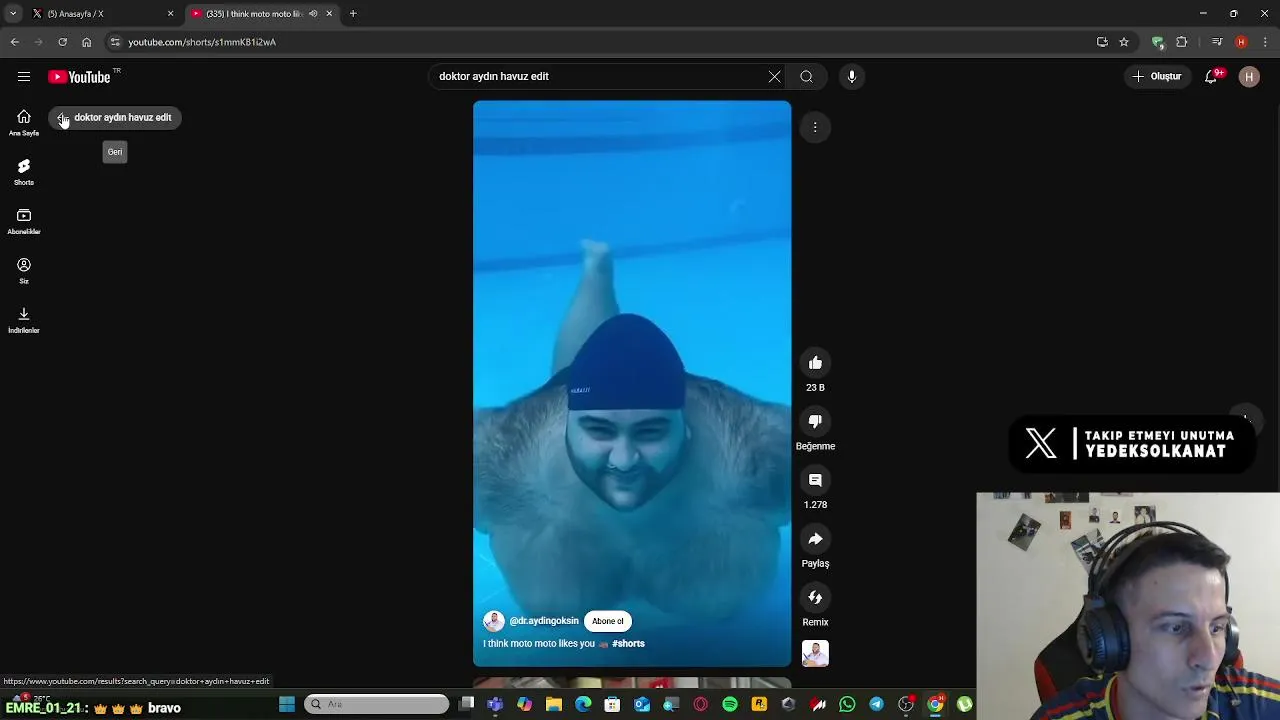This screenshot has height=720, width=1280.
Task: Share the Short with Paylaş
Action: pos(815,539)
